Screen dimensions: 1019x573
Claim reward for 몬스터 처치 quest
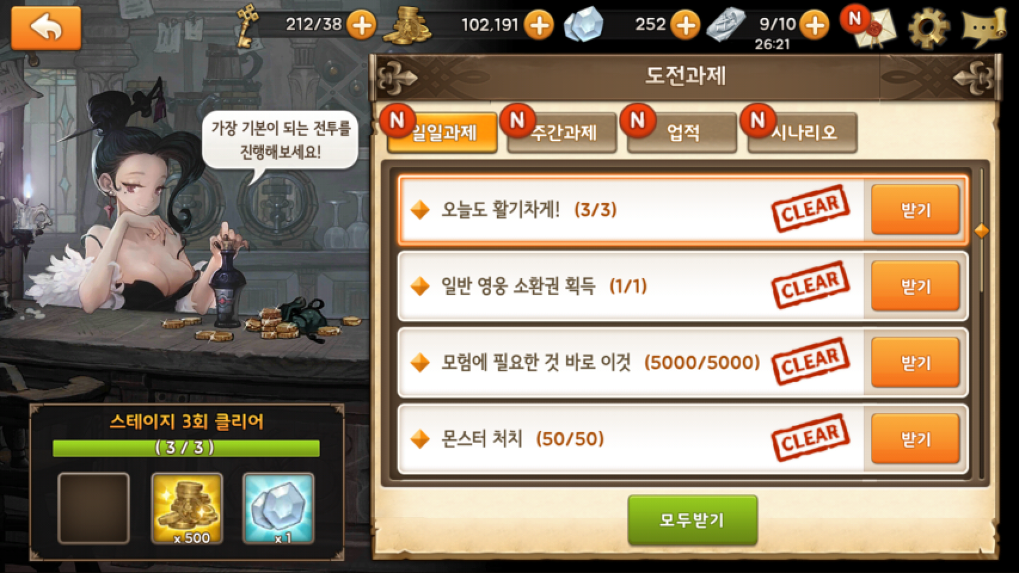click(x=915, y=439)
